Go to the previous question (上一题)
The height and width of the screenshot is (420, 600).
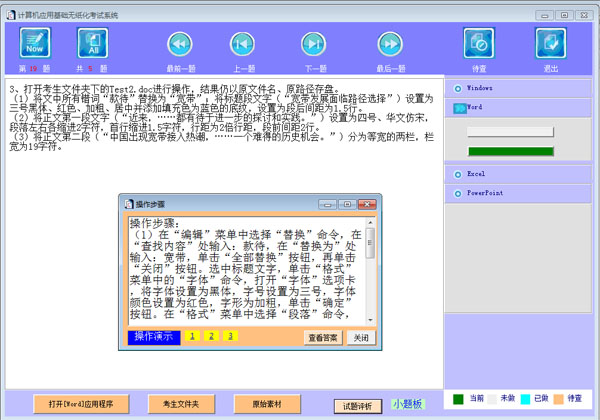243,44
